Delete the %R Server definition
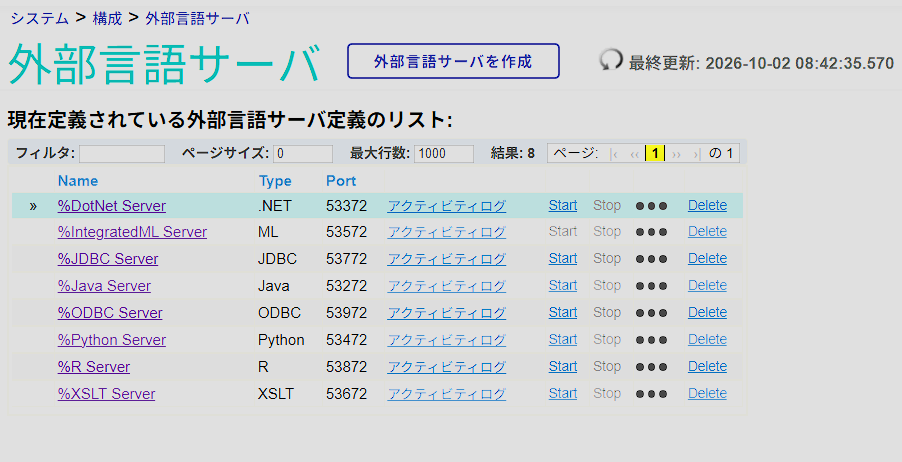This screenshot has height=462, width=902. tap(708, 366)
